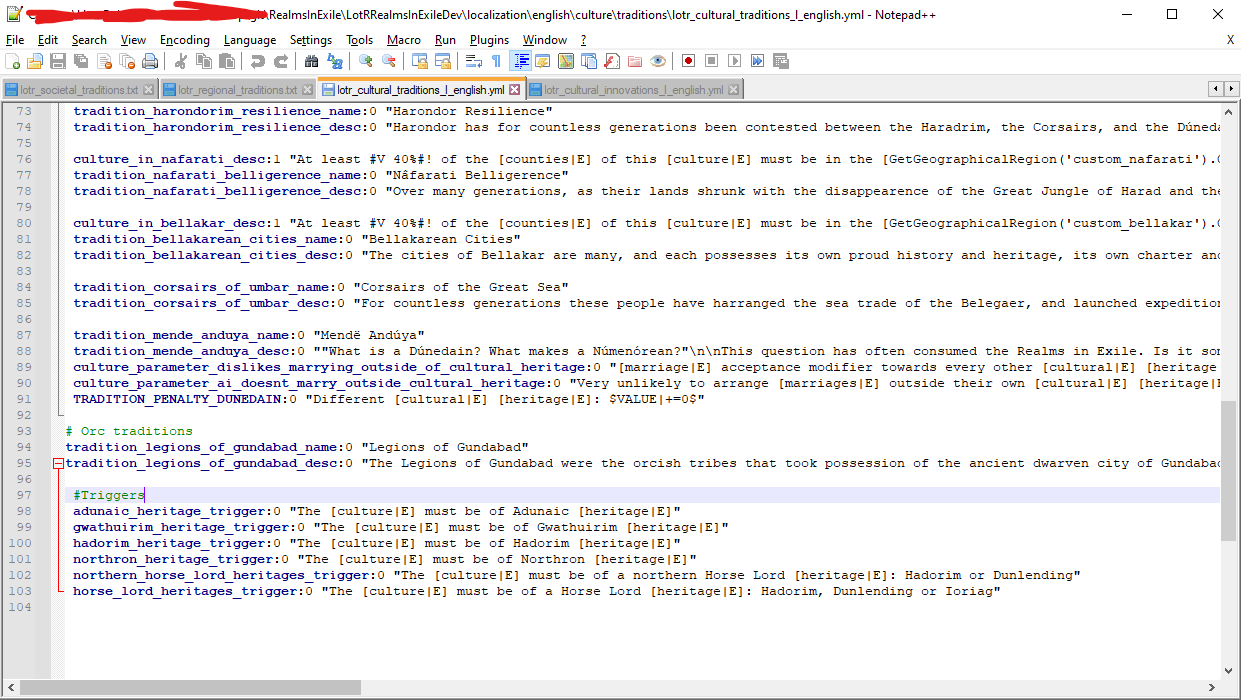
Task: Zoom out using the toolbar icon
Action: click(389, 61)
